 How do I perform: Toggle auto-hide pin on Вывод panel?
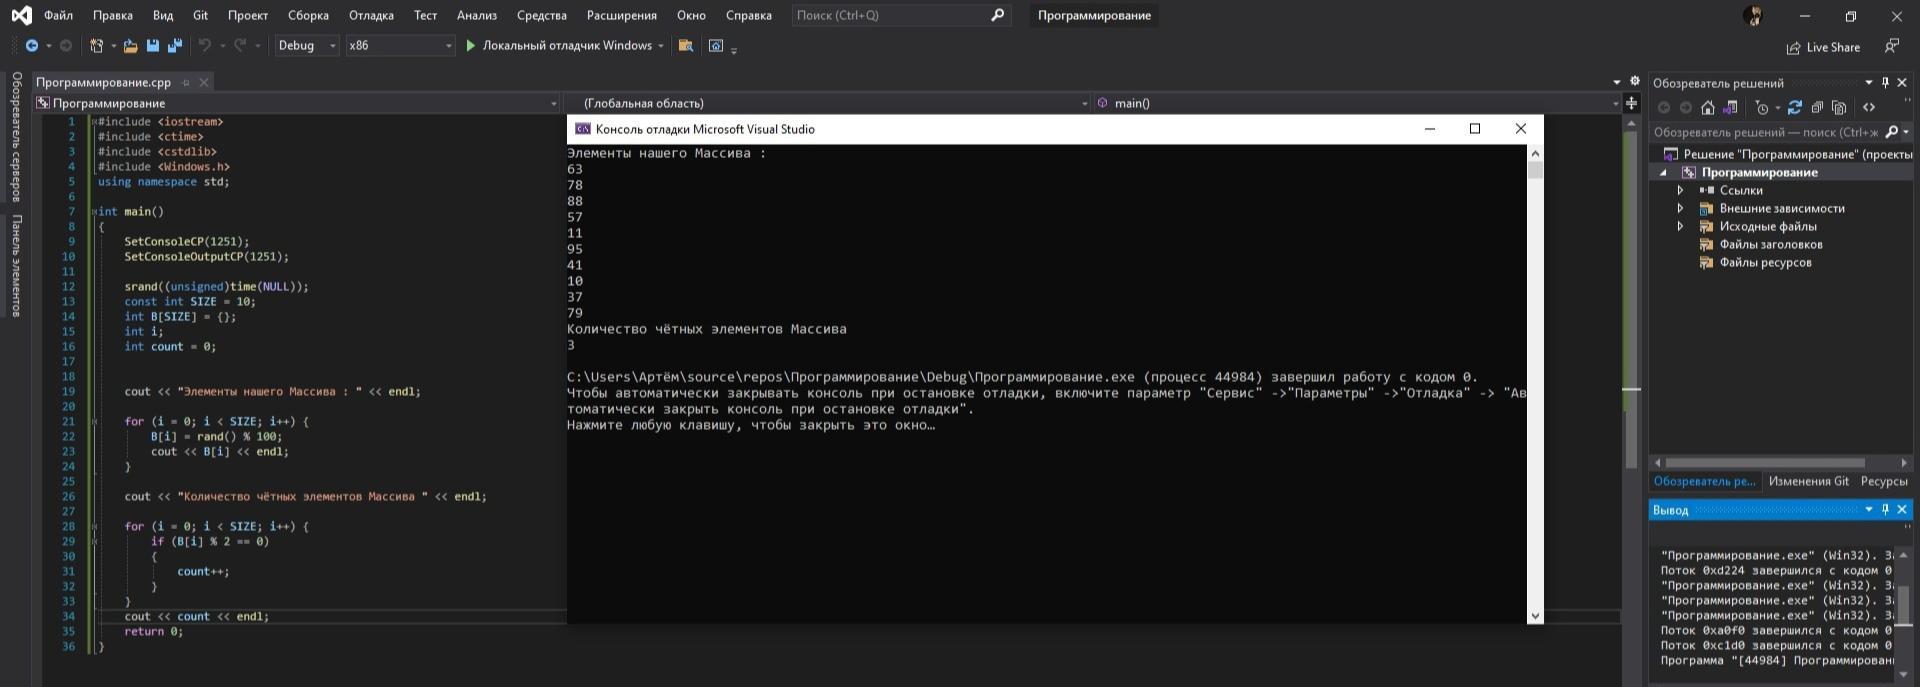click(x=1885, y=510)
